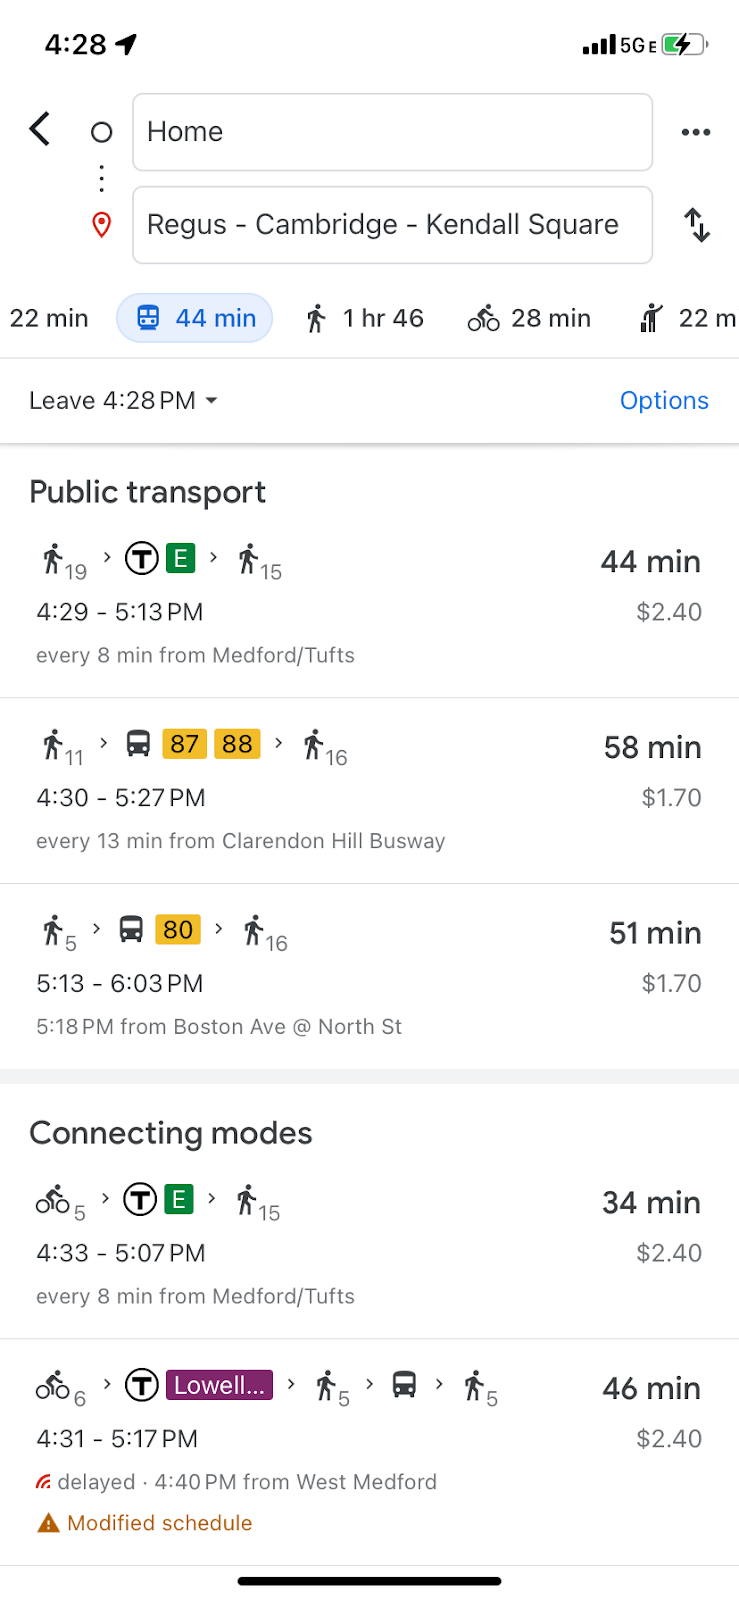Select the transit 44 min travel mode

195,318
